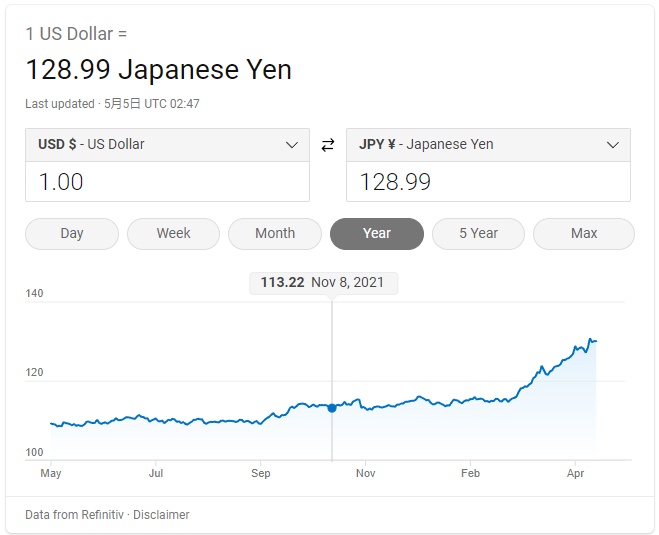Expand the JPY currency dropdown arrow
Screen dimensions: 659x535
tap(613, 145)
